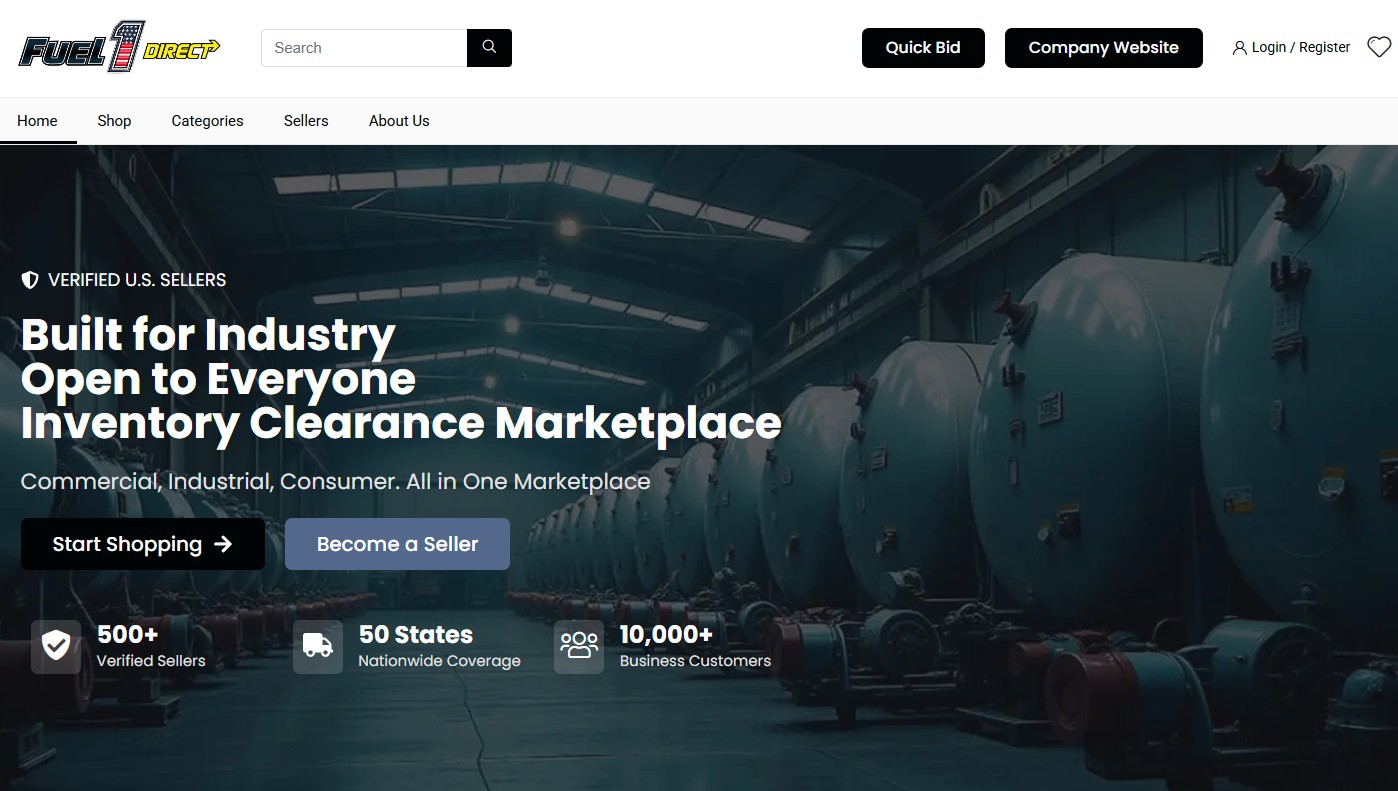Click the people icon for Business Customers
Image resolution: width=1398 pixels, height=791 pixels.
click(x=579, y=646)
